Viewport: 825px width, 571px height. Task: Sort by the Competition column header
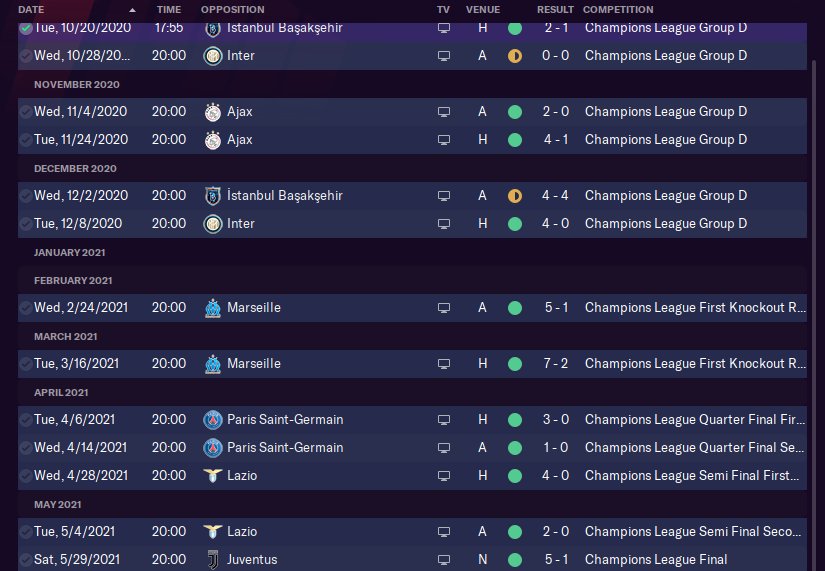[x=618, y=9]
